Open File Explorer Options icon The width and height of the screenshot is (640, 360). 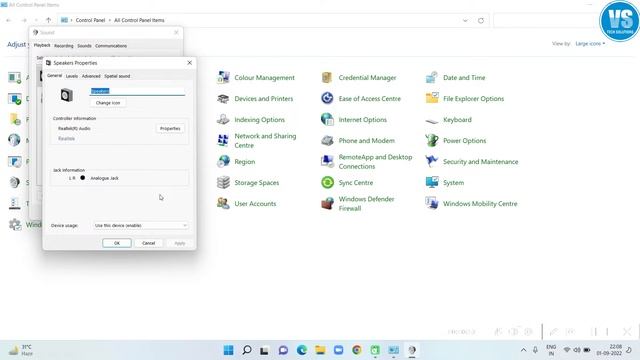pos(432,98)
